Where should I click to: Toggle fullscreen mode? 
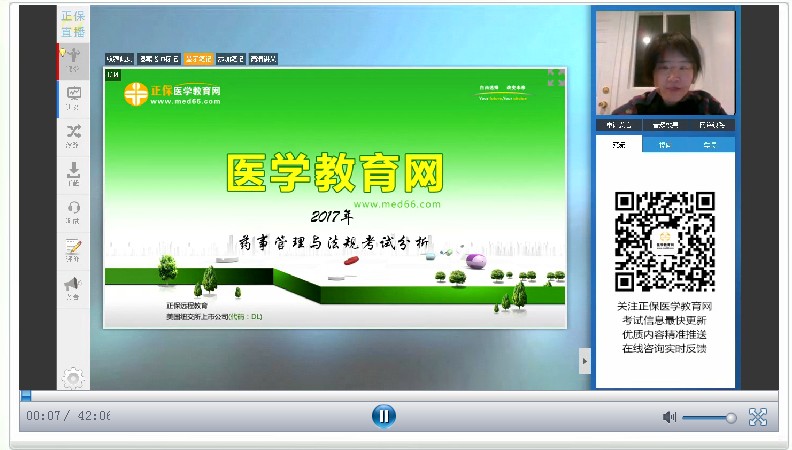(758, 417)
